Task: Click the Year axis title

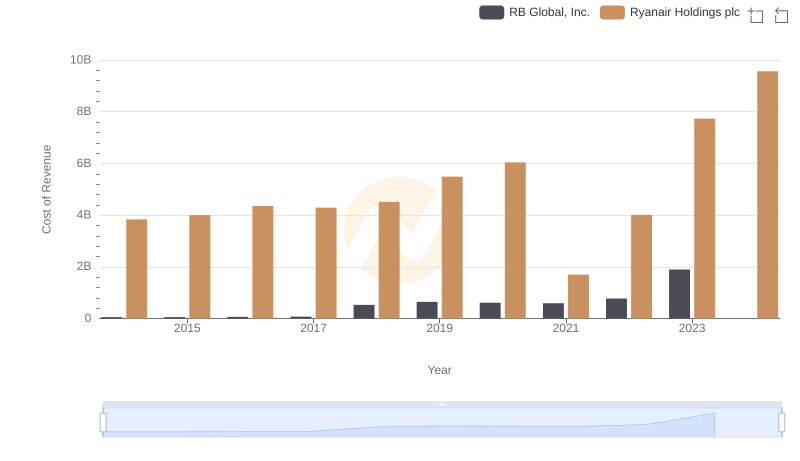Action: (439, 370)
